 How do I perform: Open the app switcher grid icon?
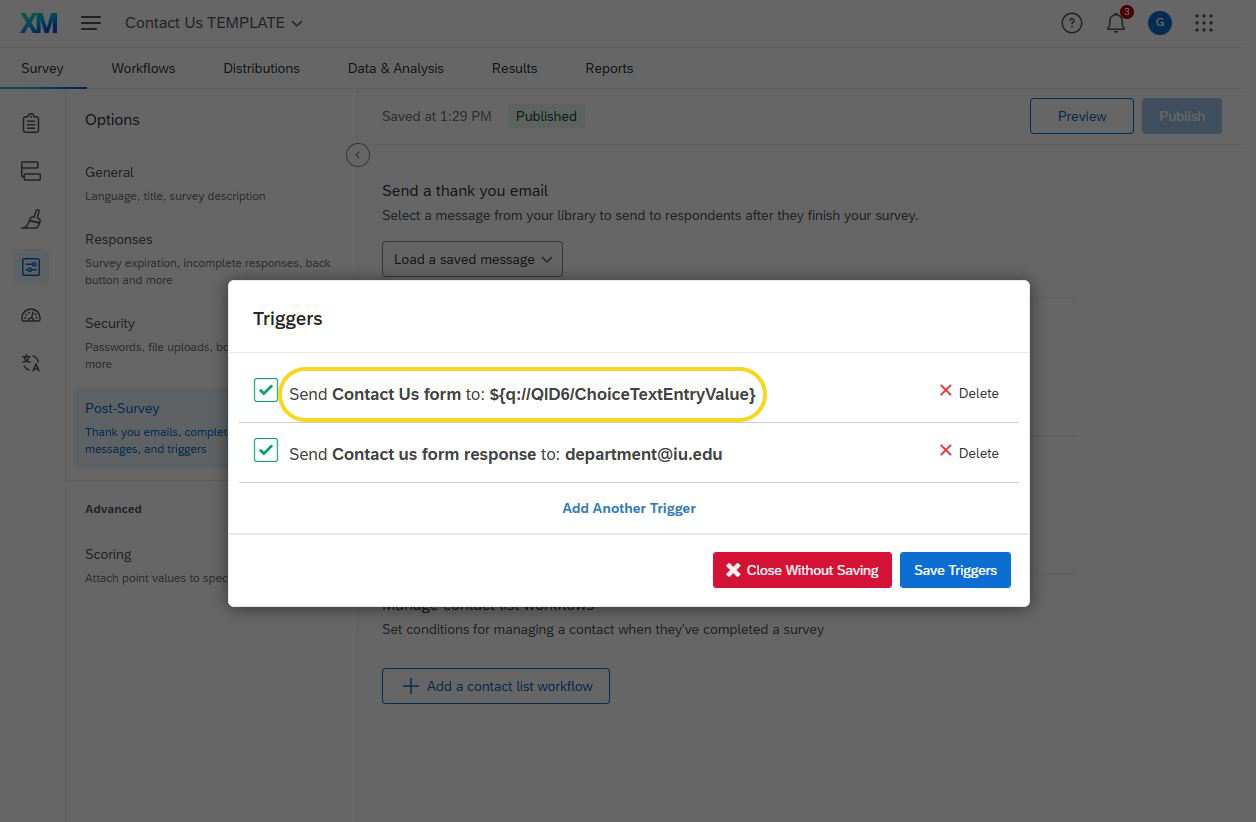pyautogui.click(x=1204, y=23)
